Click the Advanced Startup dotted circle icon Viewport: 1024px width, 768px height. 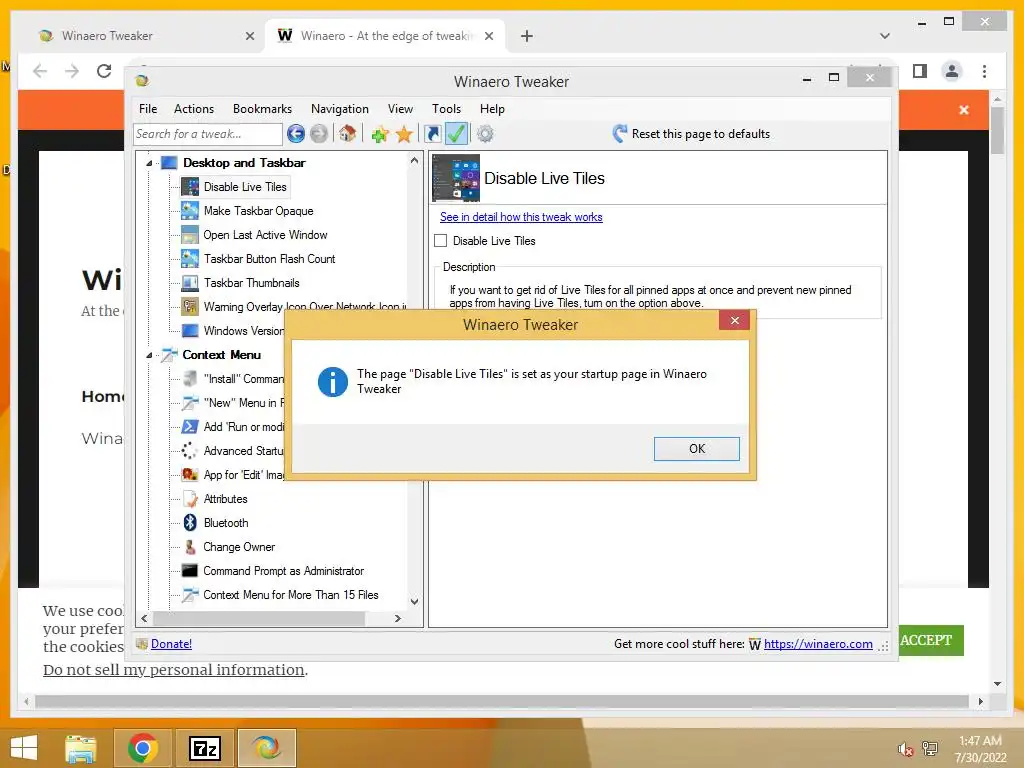[190, 451]
